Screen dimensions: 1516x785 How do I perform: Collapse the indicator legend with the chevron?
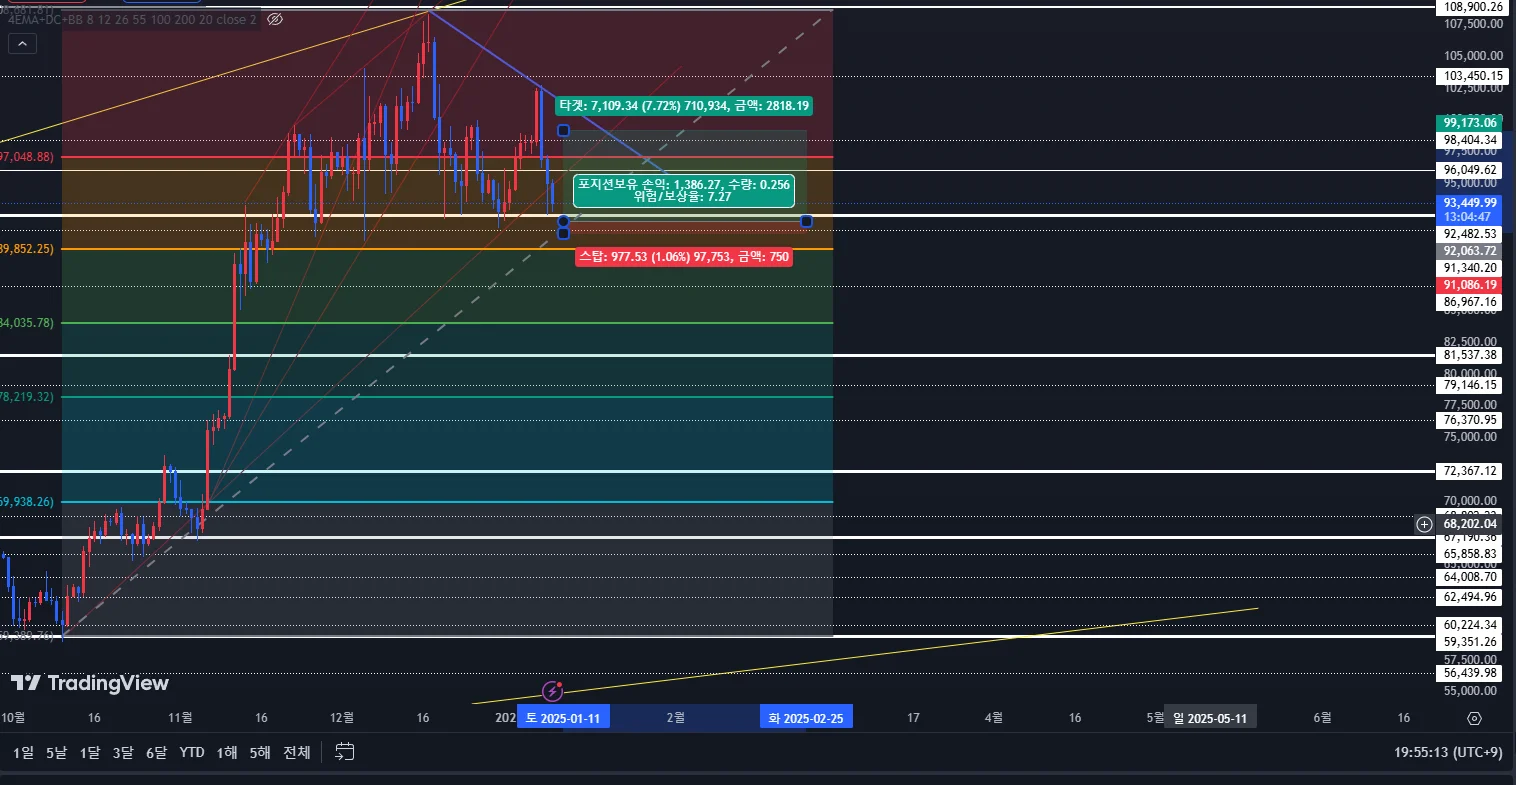(22, 44)
